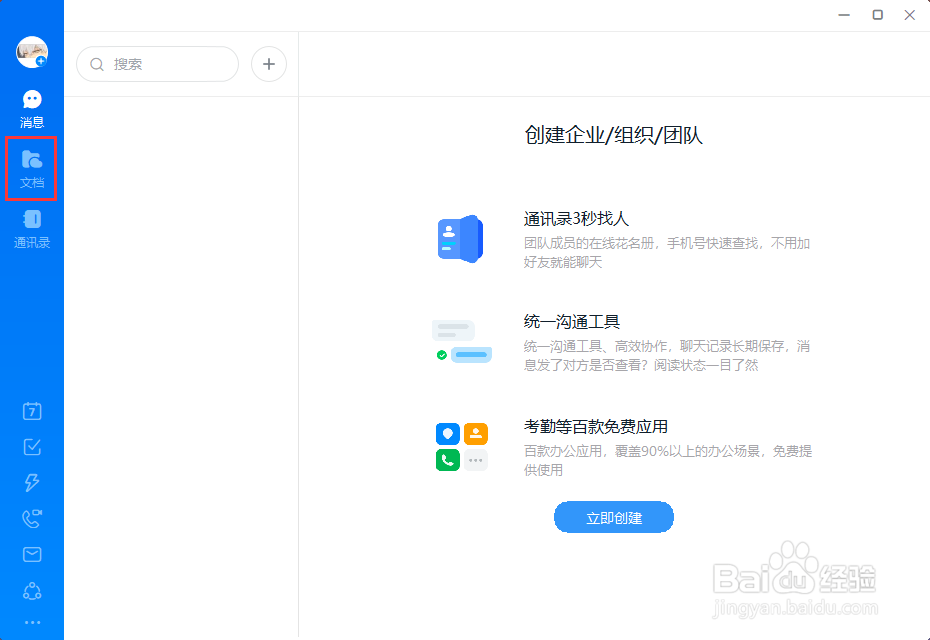Open the 文档 documents section
This screenshot has height=640, width=930.
(x=32, y=169)
